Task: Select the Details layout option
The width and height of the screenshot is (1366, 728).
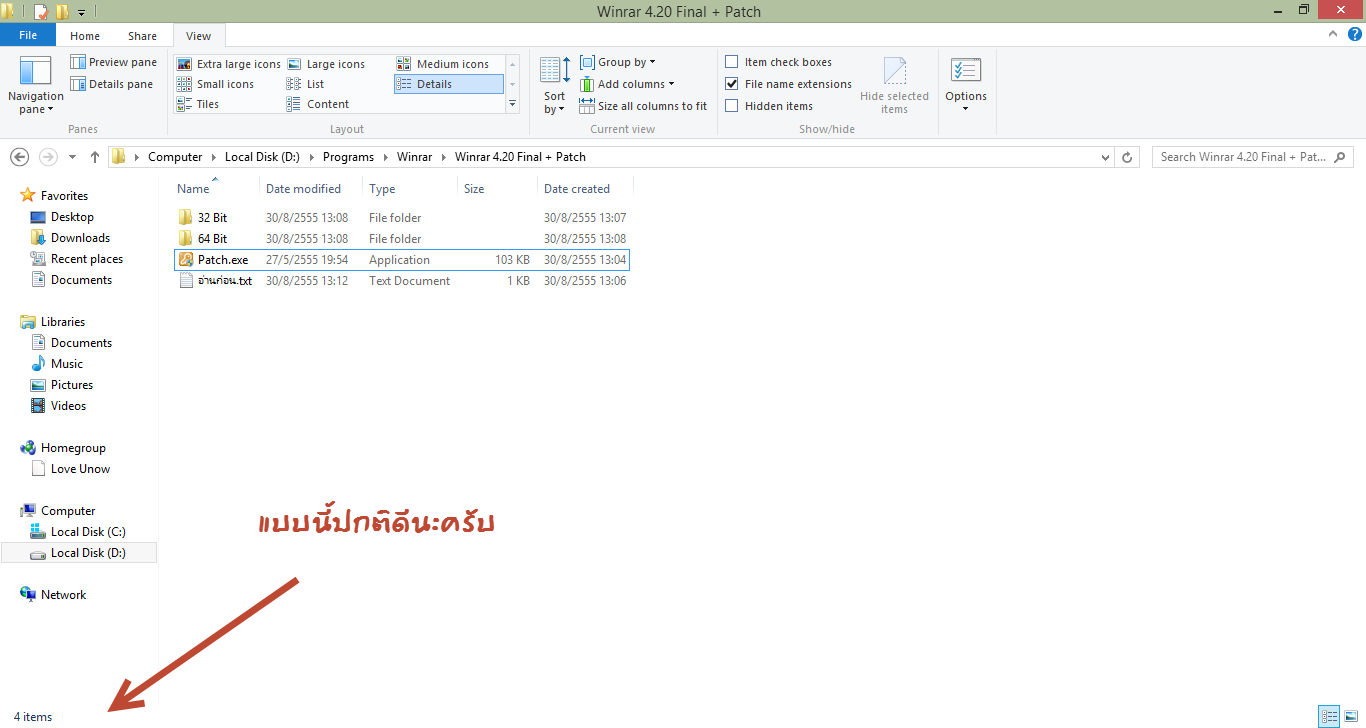Action: click(x=449, y=84)
